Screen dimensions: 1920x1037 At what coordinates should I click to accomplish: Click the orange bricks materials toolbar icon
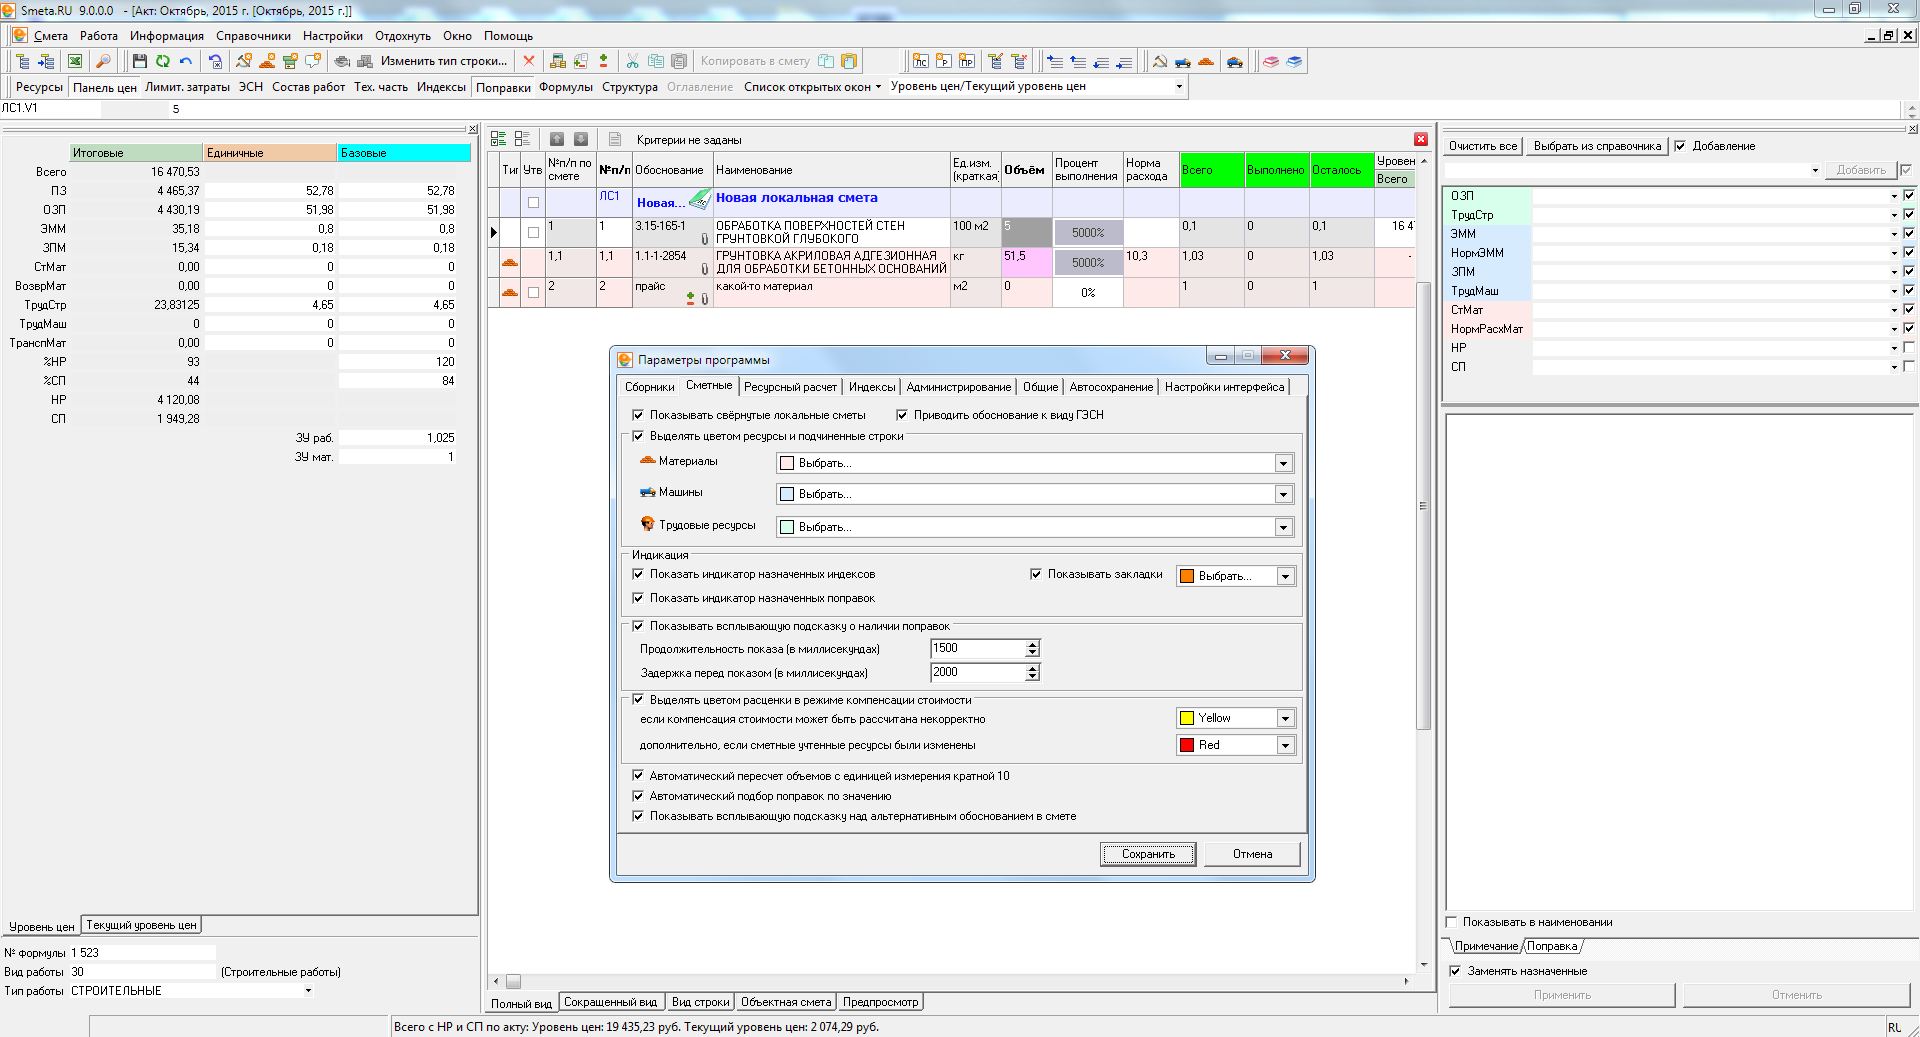[1206, 61]
